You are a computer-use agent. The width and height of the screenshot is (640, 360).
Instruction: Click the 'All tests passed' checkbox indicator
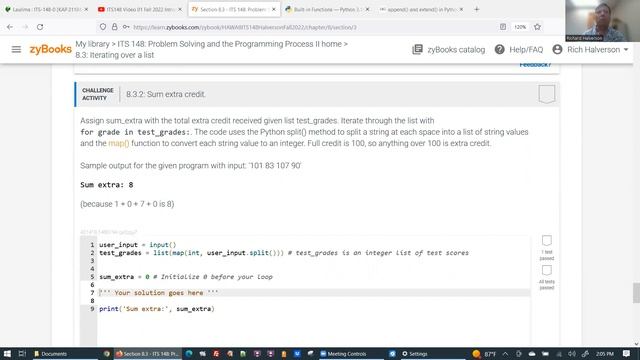click(547, 270)
